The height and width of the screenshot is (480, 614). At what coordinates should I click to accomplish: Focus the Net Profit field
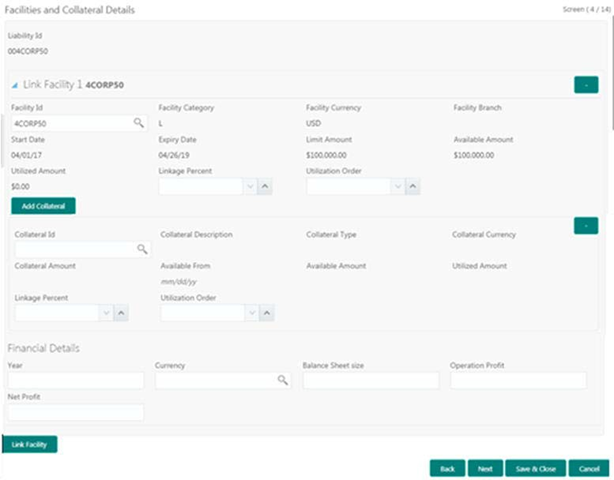tap(76, 413)
